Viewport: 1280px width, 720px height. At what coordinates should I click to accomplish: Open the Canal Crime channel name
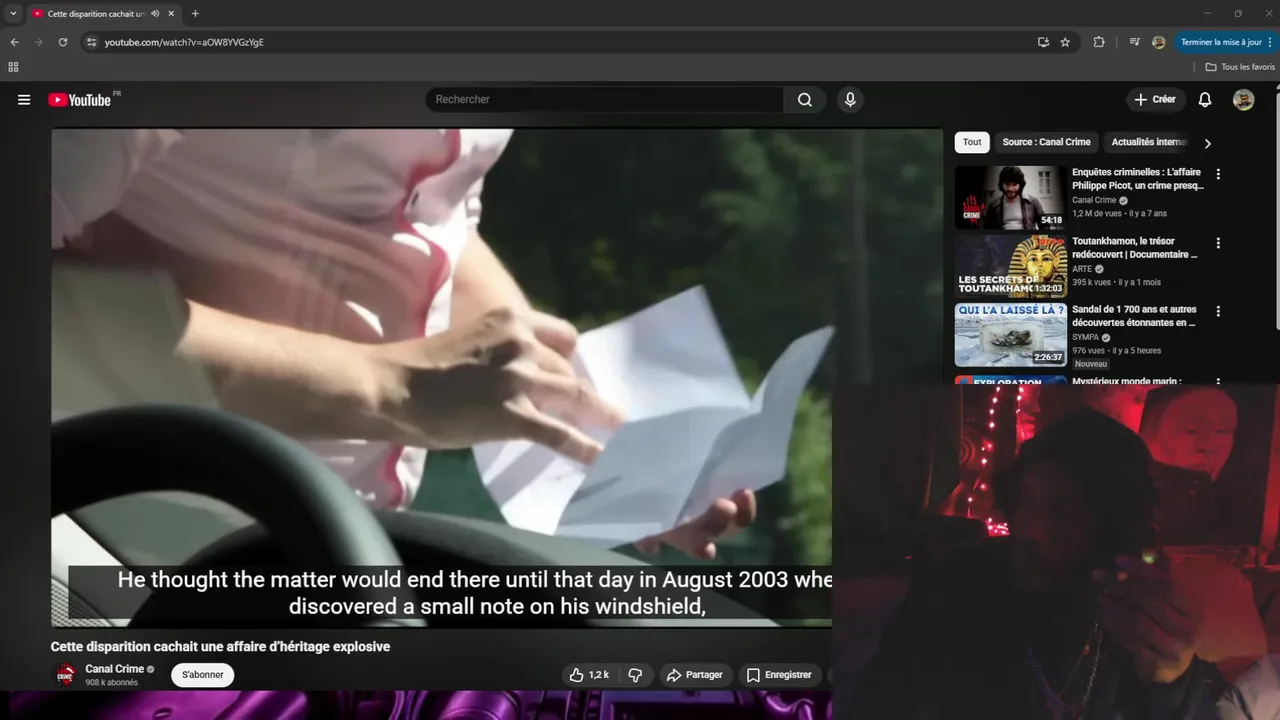pyautogui.click(x=115, y=669)
